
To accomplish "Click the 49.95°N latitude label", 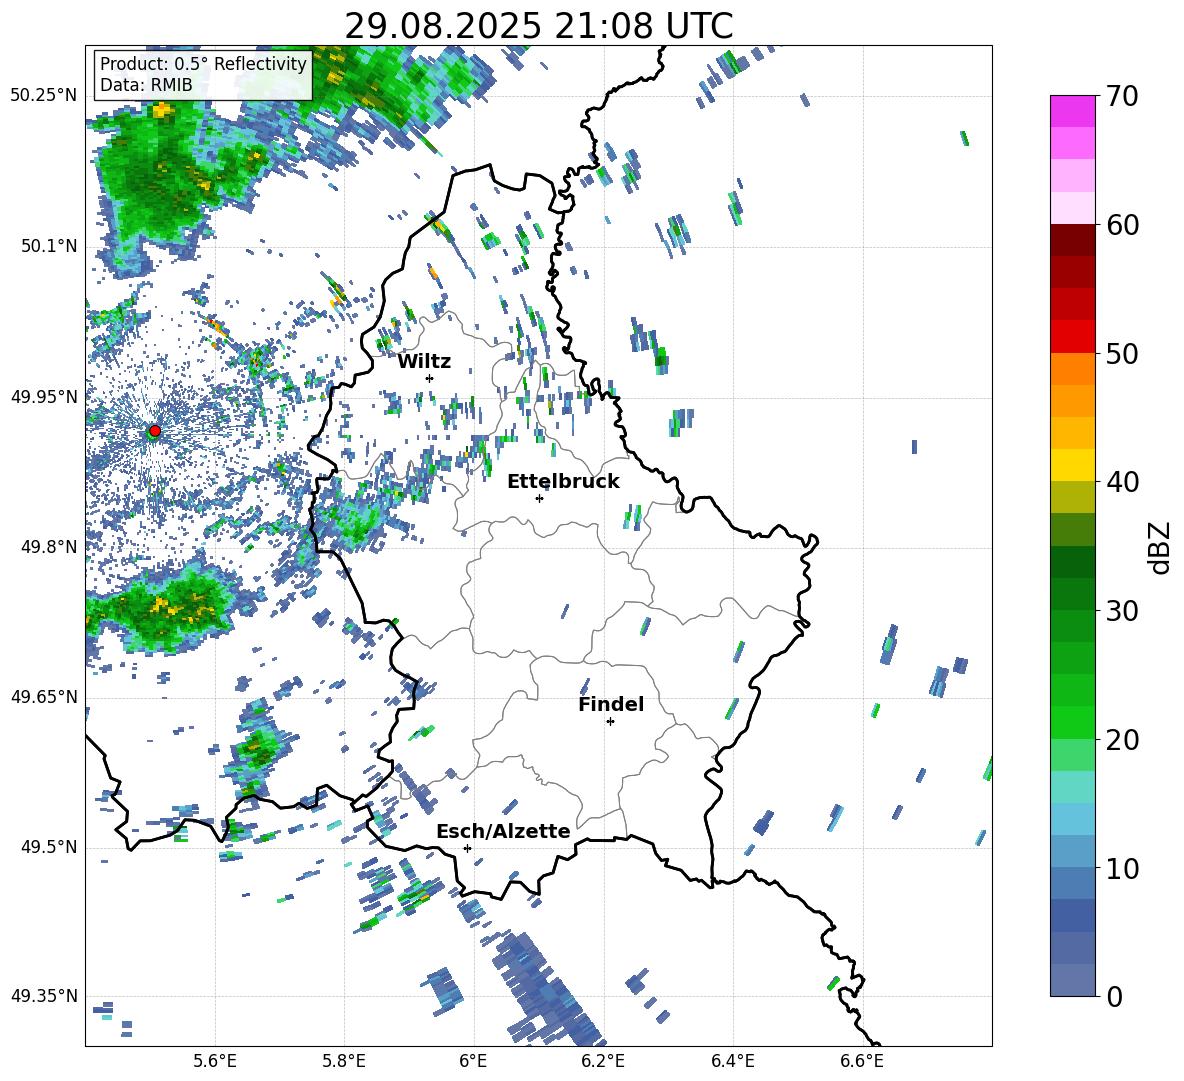I will [x=44, y=396].
